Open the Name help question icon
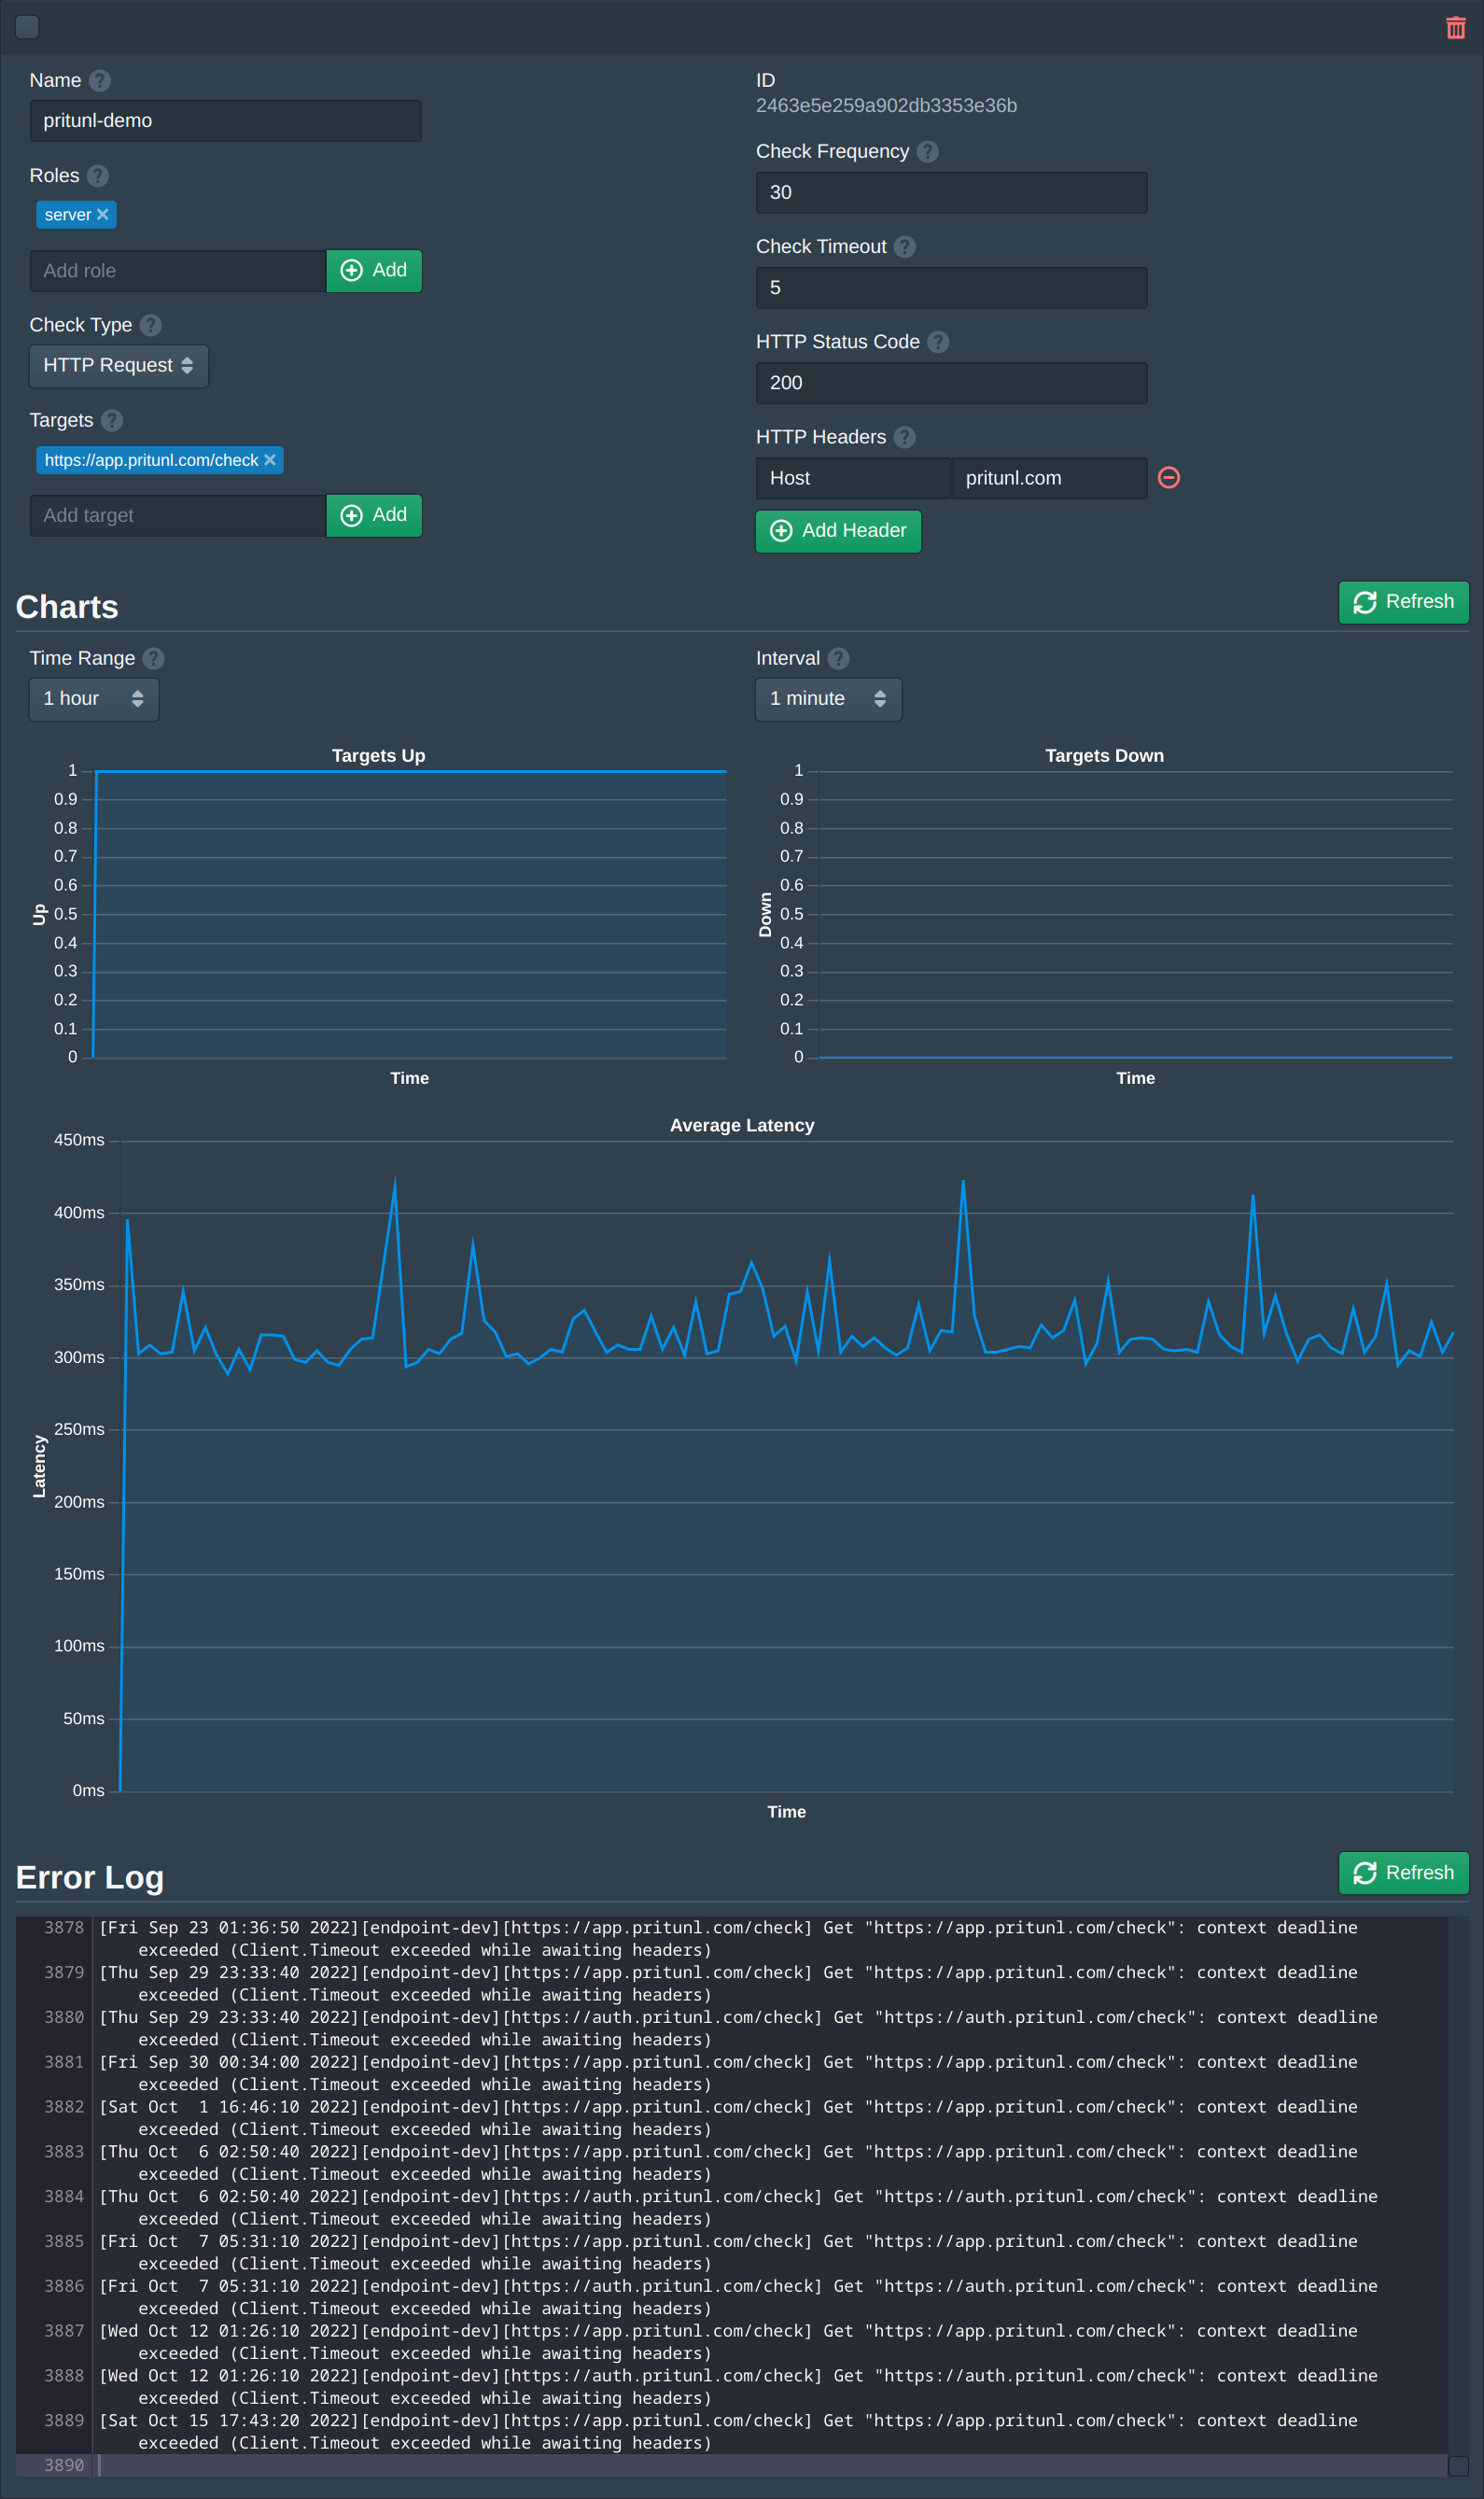Image resolution: width=1484 pixels, height=2499 pixels. (x=100, y=81)
